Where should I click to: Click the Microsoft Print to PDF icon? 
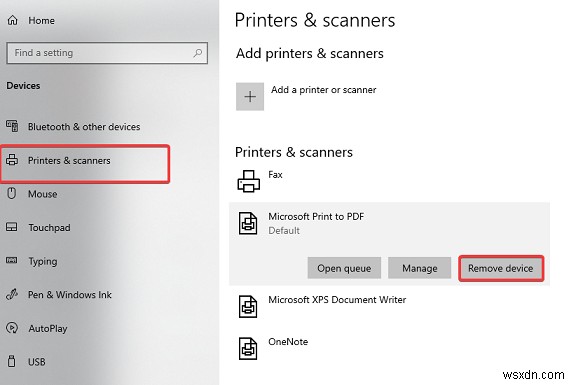click(248, 223)
